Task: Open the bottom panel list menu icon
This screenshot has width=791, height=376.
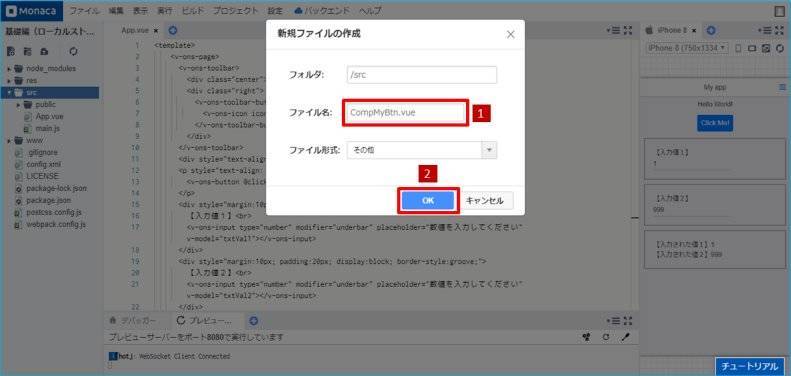Action: (x=614, y=320)
